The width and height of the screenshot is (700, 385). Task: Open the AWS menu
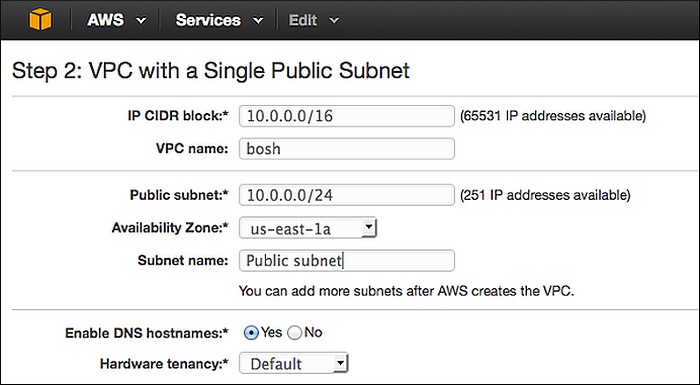tap(116, 20)
